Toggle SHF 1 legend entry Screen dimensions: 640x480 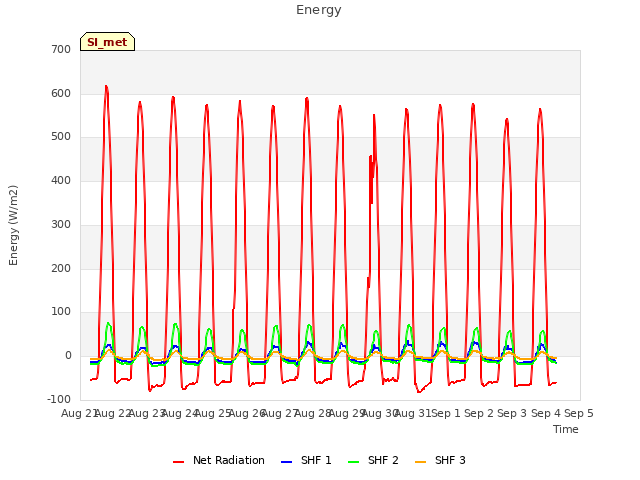[306, 460]
